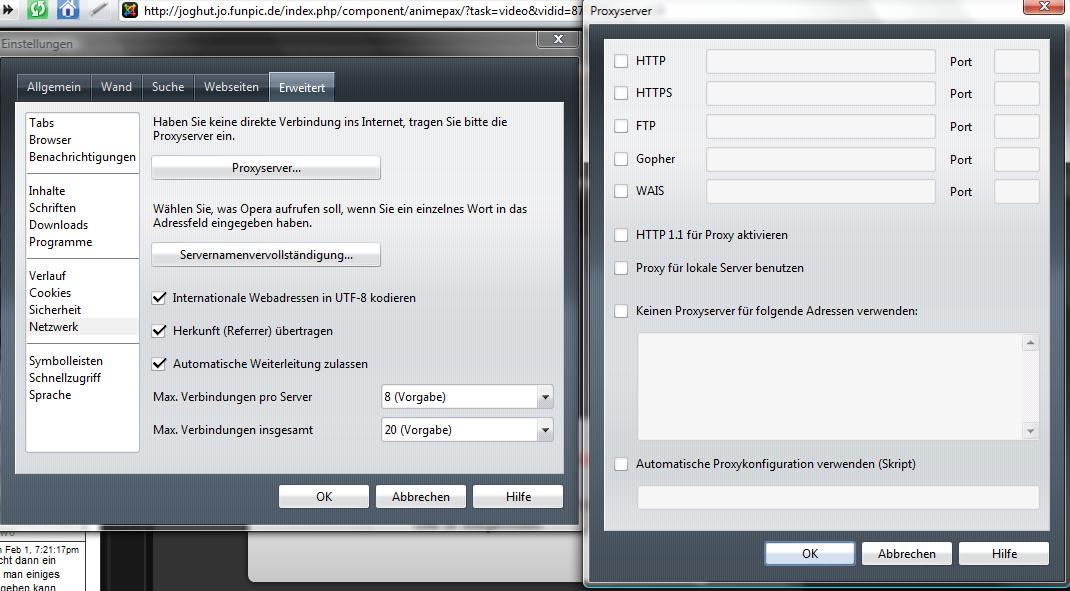Click scroll-down arrow in proxy exceptions box

pos(1030,431)
